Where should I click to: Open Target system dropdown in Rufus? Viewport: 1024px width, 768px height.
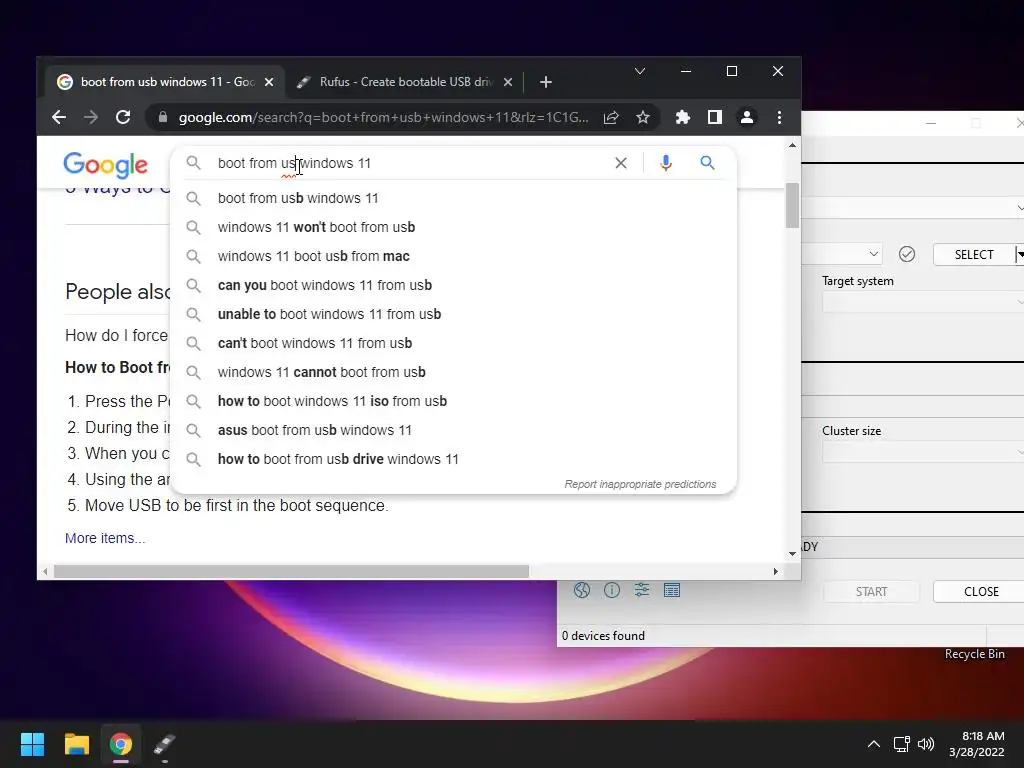point(923,302)
